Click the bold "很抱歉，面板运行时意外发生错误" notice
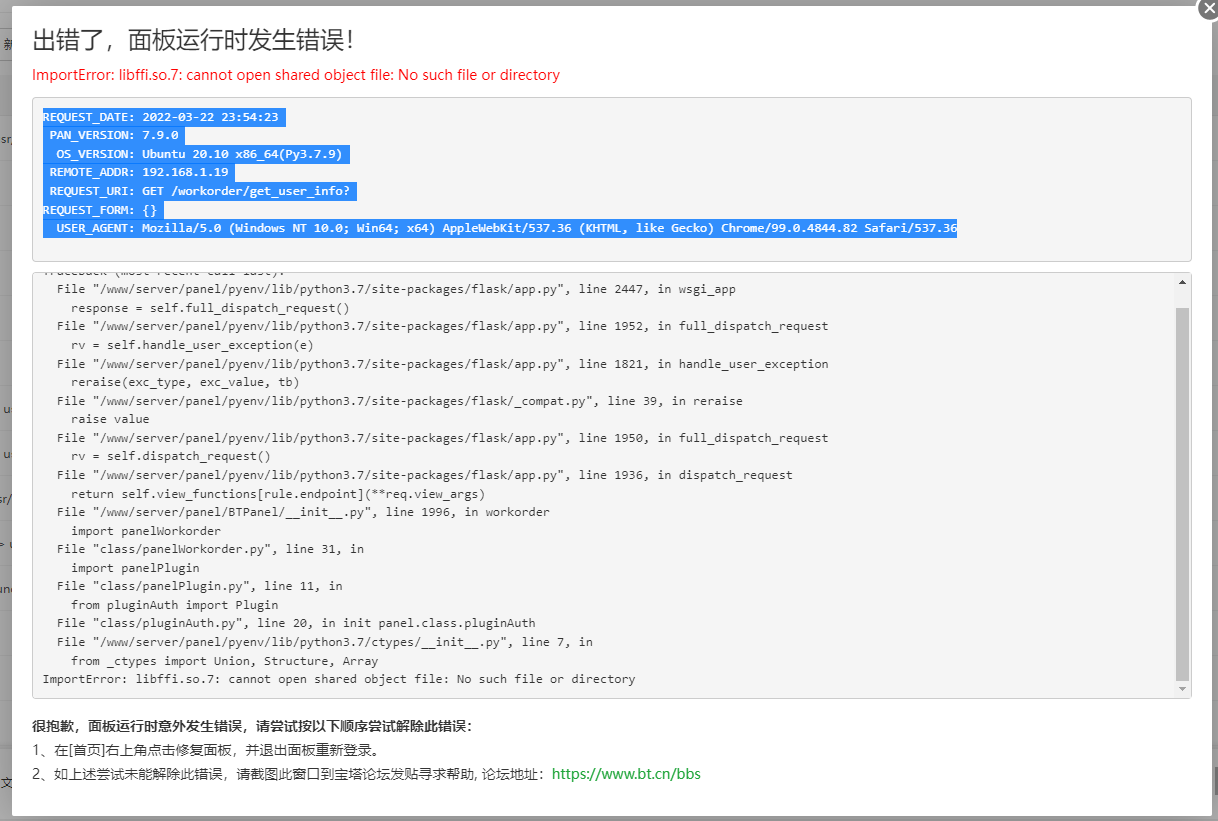Viewport: 1218px width, 821px height. pyautogui.click(x=252, y=726)
